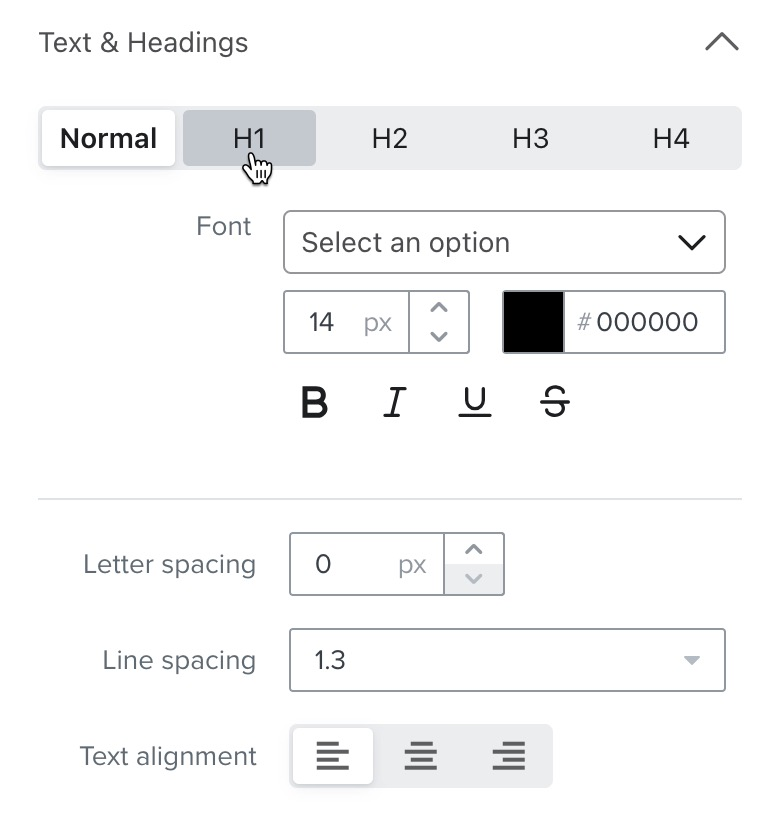Screen dimensions: 776x818
Task: Switch to the Normal text style tab
Action: [x=107, y=138]
